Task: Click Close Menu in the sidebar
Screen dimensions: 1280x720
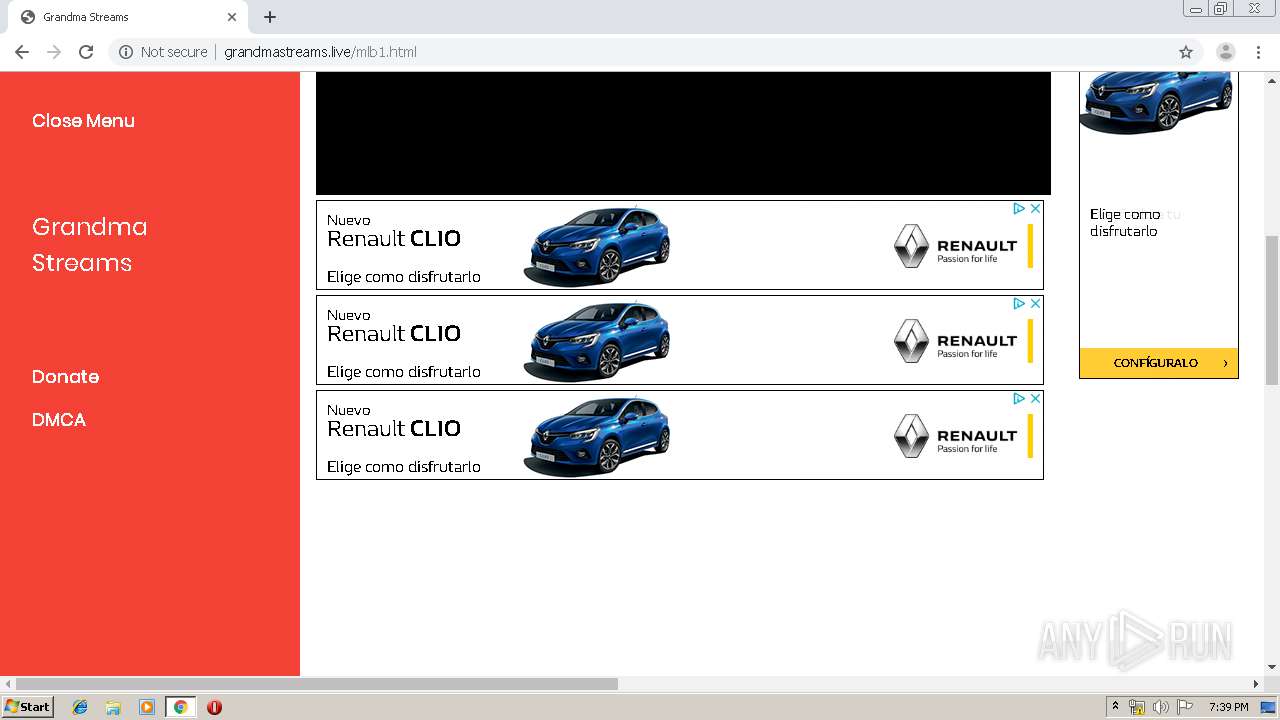Action: (83, 121)
